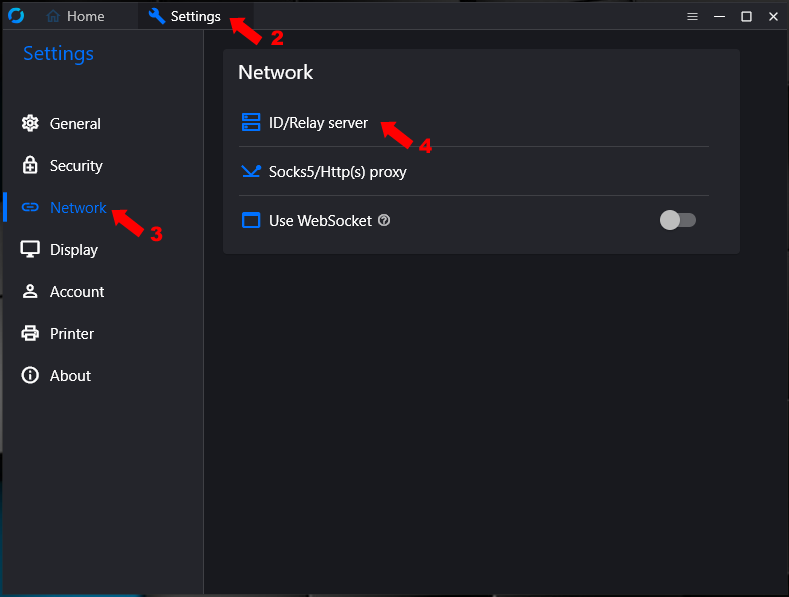
Task: Click the Network link icon
Action: [x=30, y=208]
